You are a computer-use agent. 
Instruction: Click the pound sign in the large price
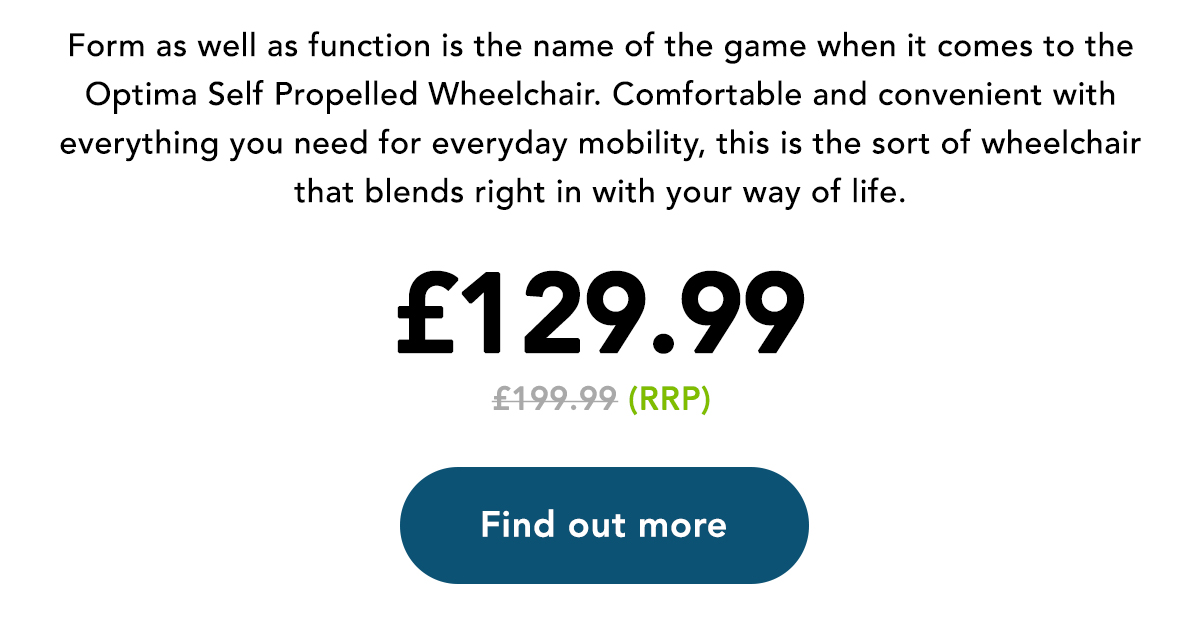[x=428, y=313]
